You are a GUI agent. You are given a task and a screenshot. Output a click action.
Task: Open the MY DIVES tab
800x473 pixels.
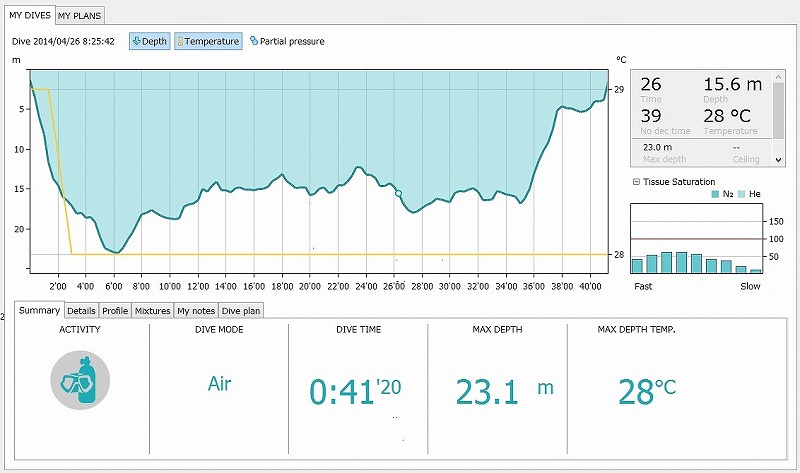tap(29, 16)
